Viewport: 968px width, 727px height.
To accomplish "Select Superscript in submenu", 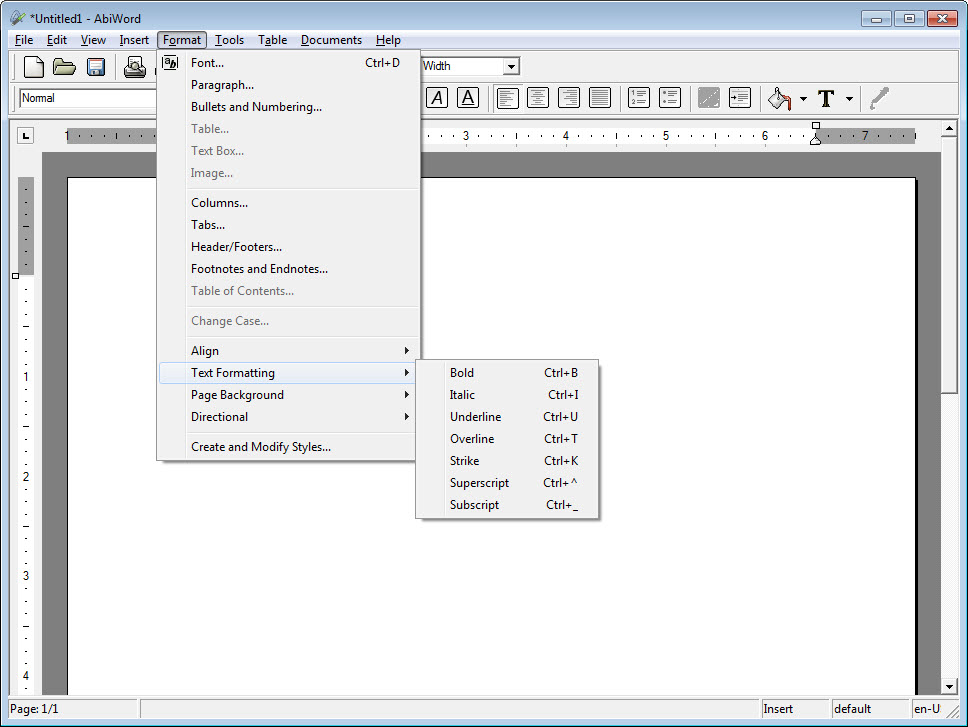I will 507,483.
